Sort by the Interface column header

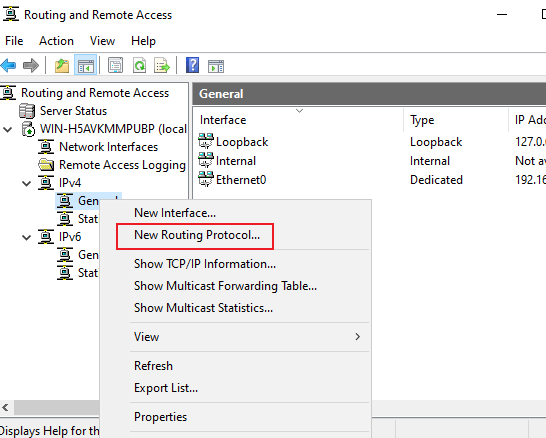[x=223, y=120]
